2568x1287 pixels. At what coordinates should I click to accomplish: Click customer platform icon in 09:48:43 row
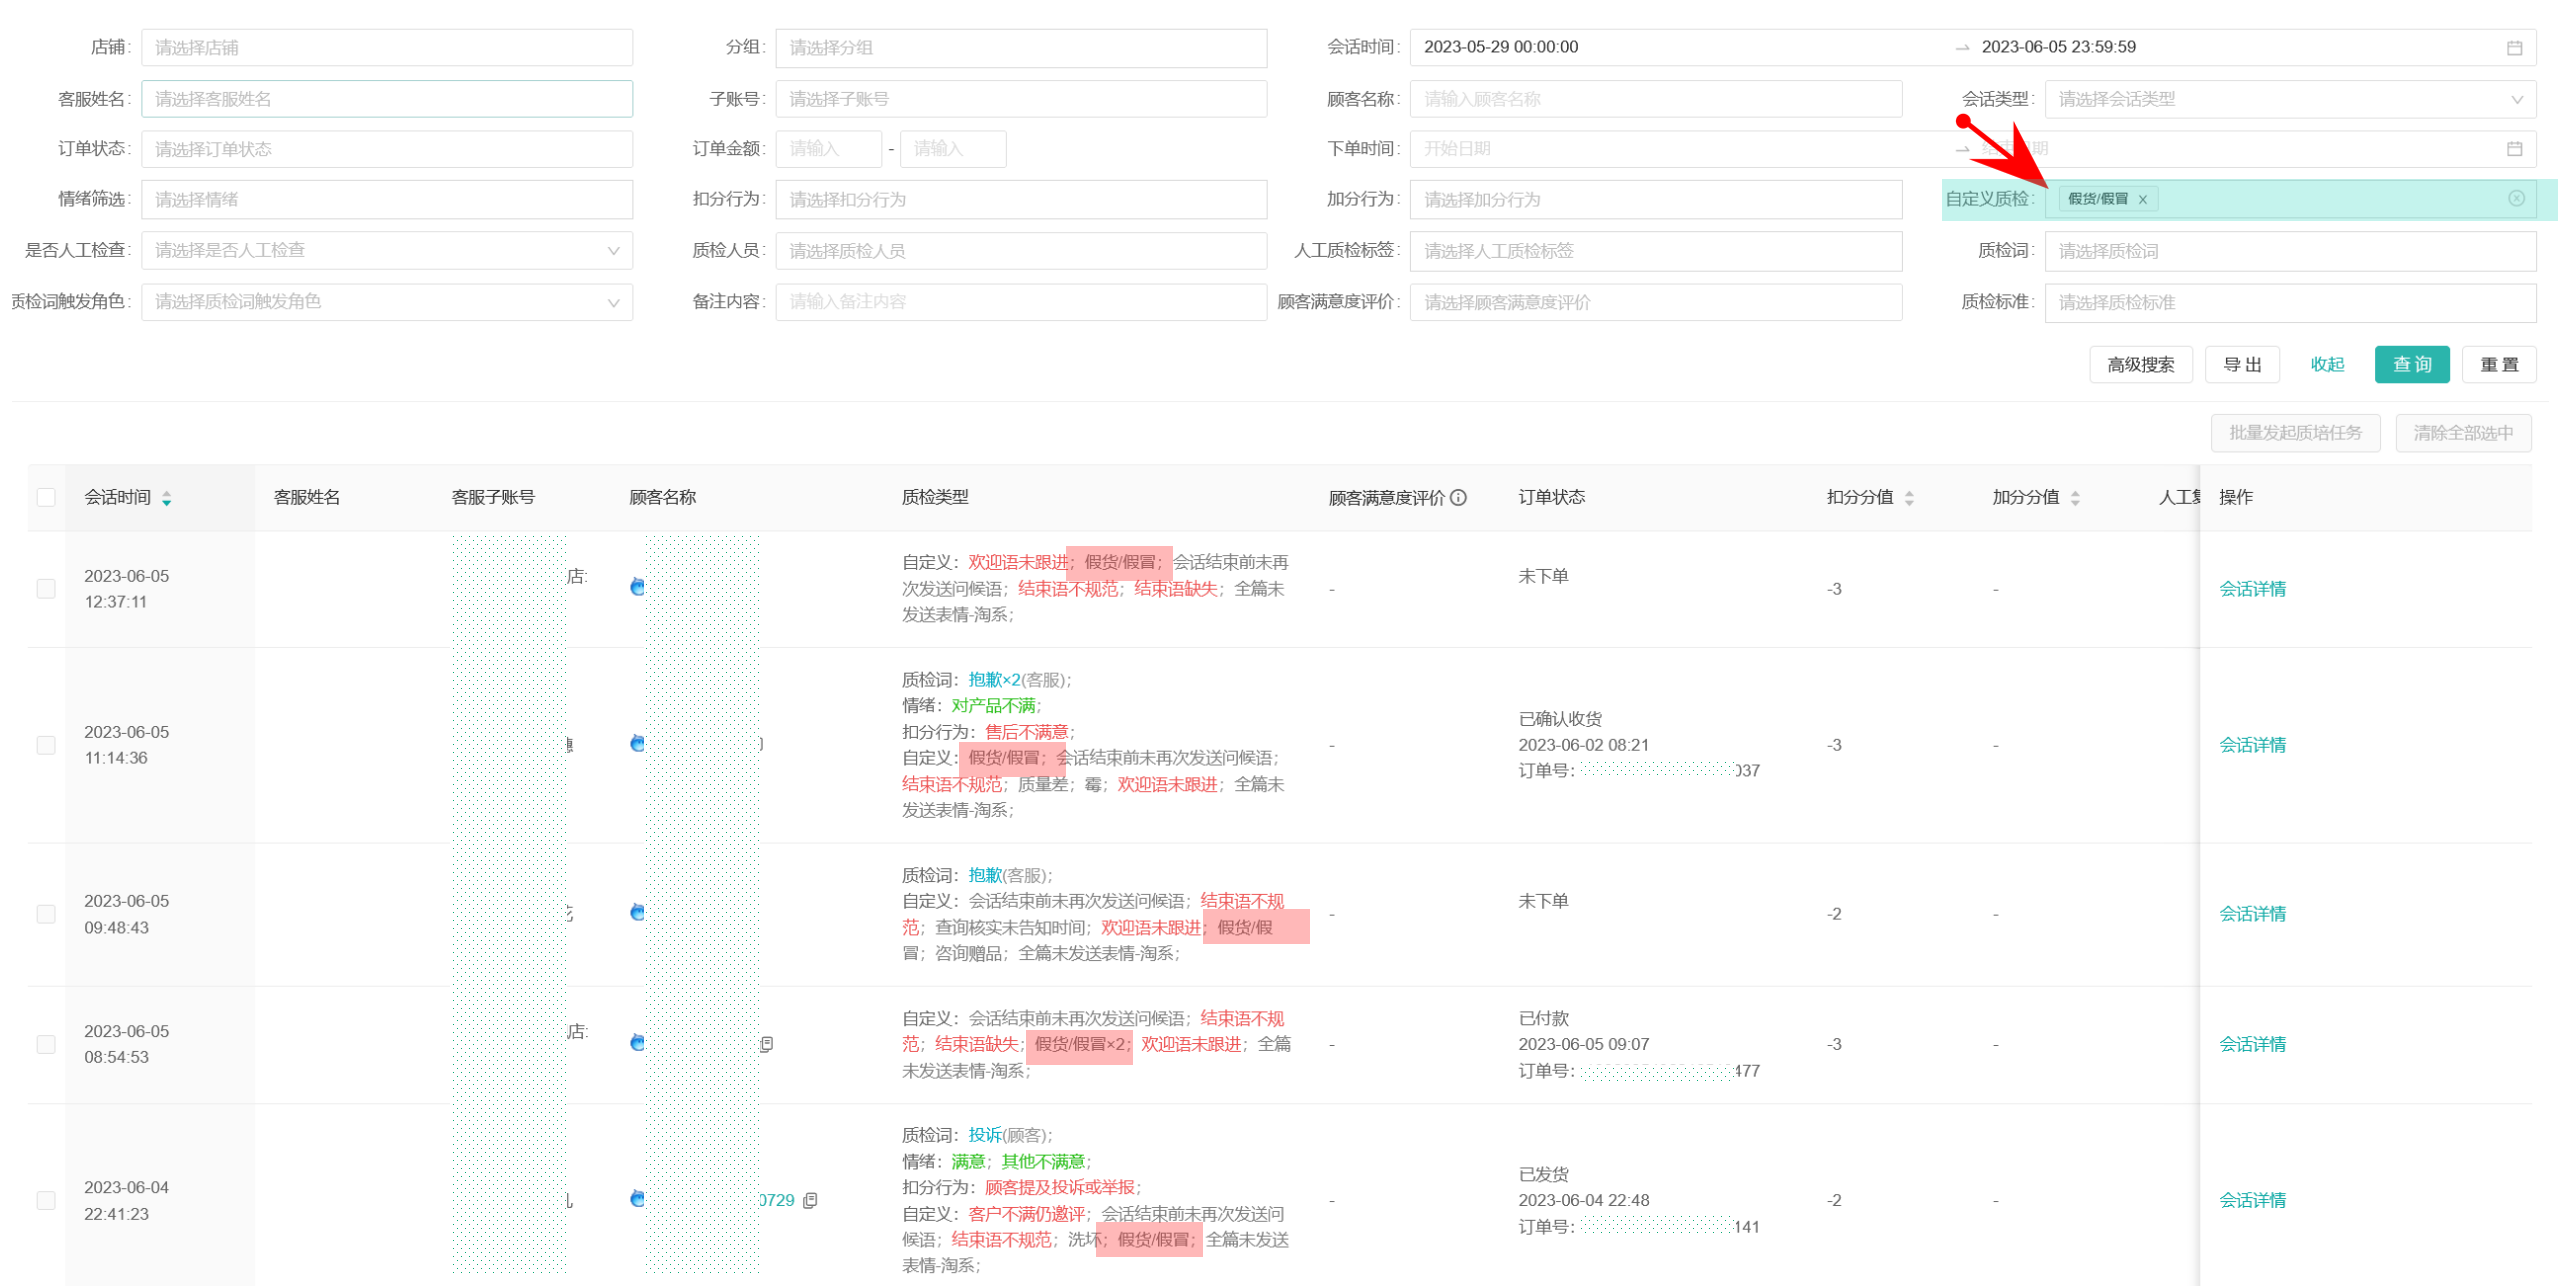coord(637,913)
